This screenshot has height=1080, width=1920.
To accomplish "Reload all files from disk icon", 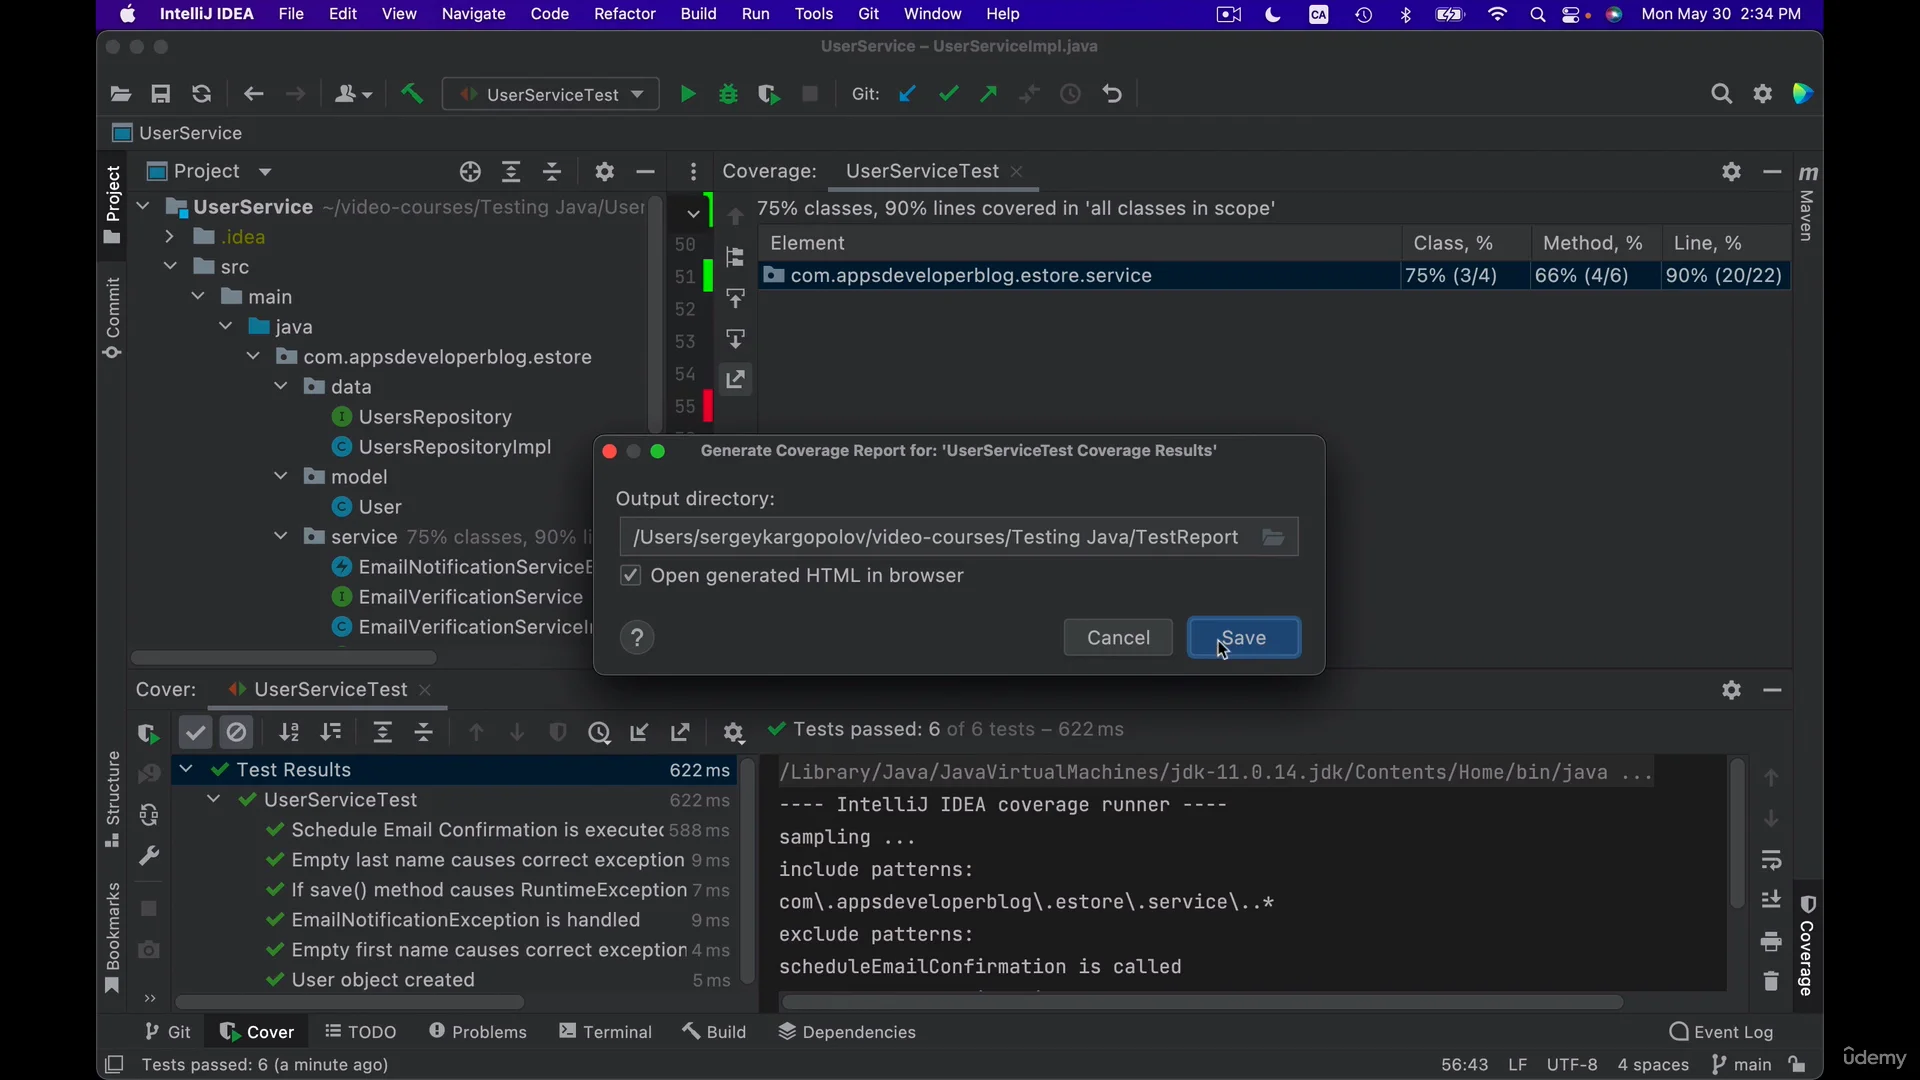I will pos(202,94).
